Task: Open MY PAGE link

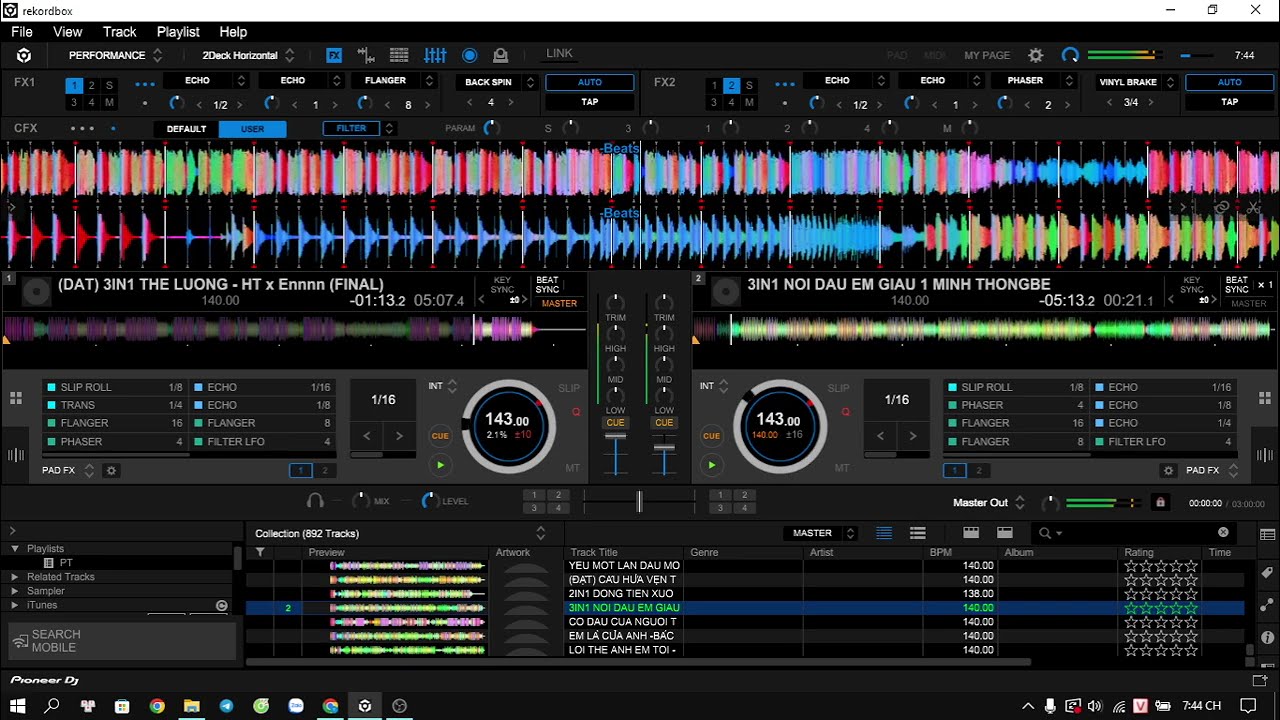Action: coord(987,56)
